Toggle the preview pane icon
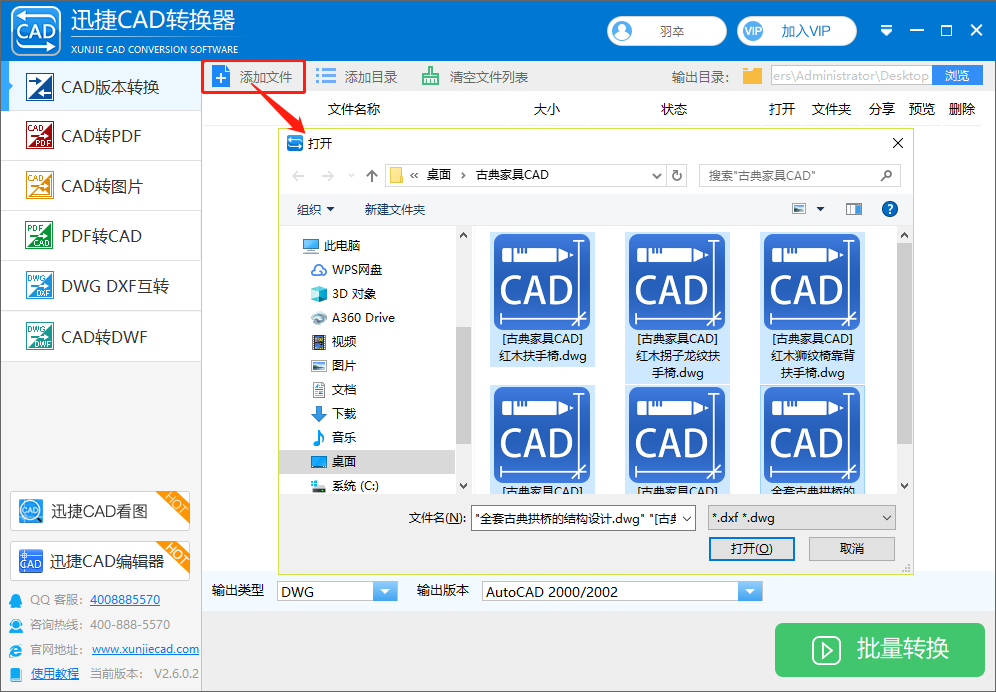 pyautogui.click(x=854, y=209)
